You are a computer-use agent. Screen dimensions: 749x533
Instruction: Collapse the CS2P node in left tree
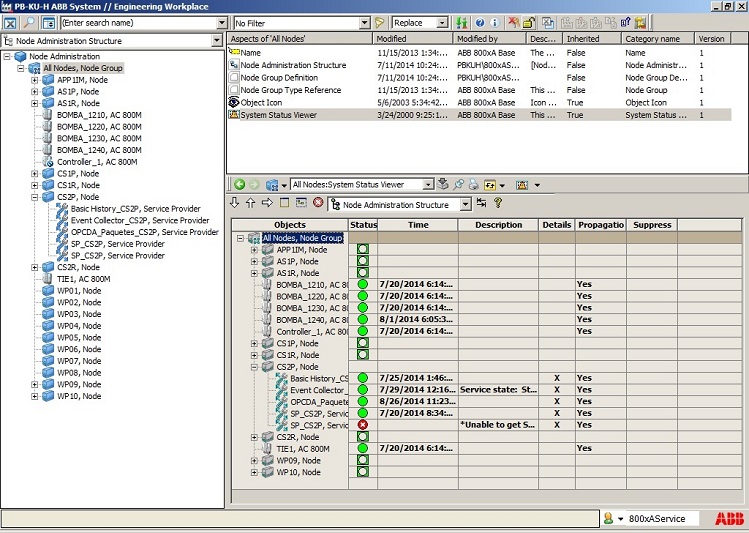point(35,197)
